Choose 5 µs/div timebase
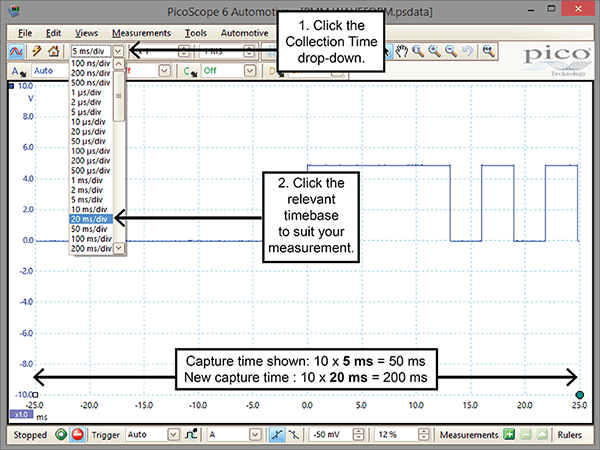The image size is (600, 450). [x=91, y=112]
